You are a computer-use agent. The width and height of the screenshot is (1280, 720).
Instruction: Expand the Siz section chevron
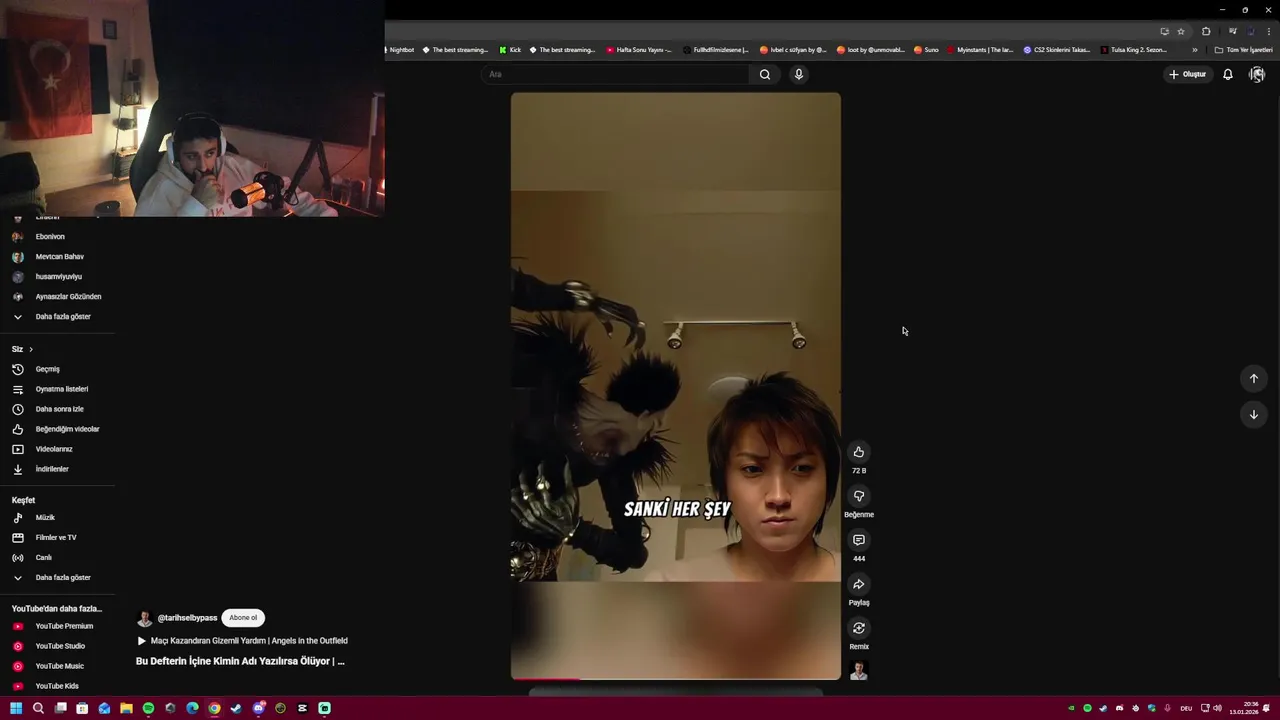(x=31, y=349)
